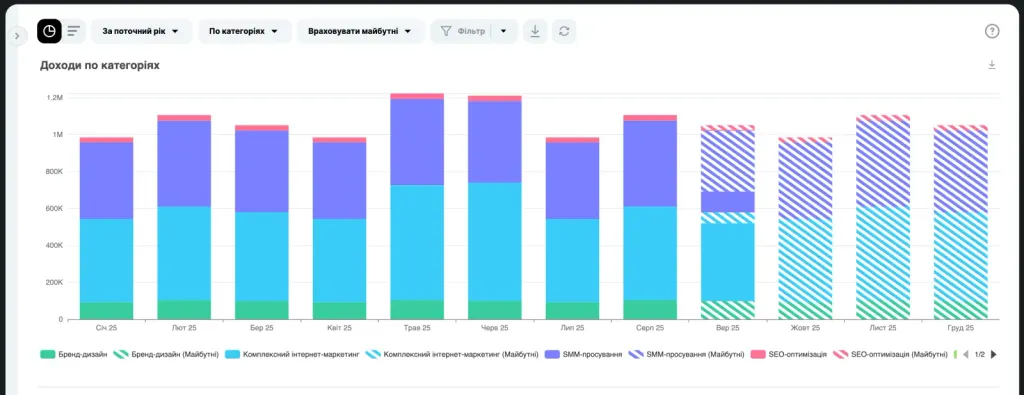Download the report via toolbar download icon

tap(535, 31)
